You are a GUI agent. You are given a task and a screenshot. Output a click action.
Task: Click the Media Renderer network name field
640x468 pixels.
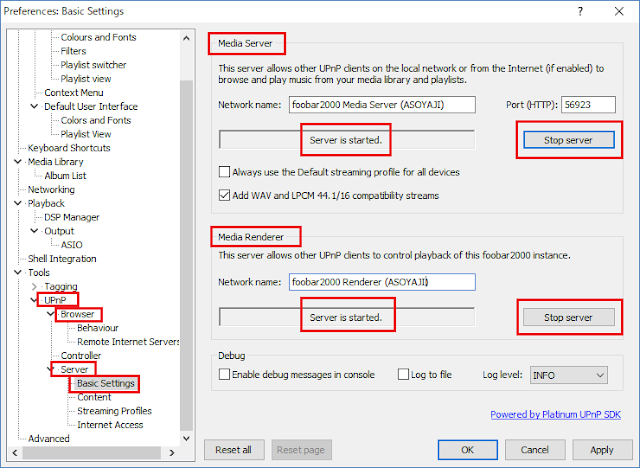pos(382,282)
